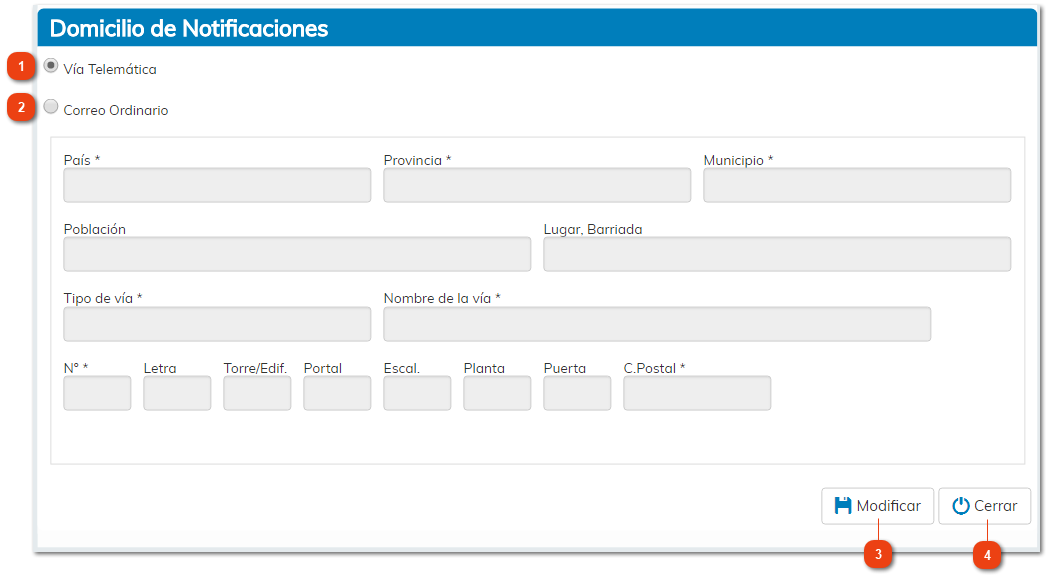Viewport: 1049px width, 580px height.
Task: Click the Provincia input field
Action: tap(537, 185)
